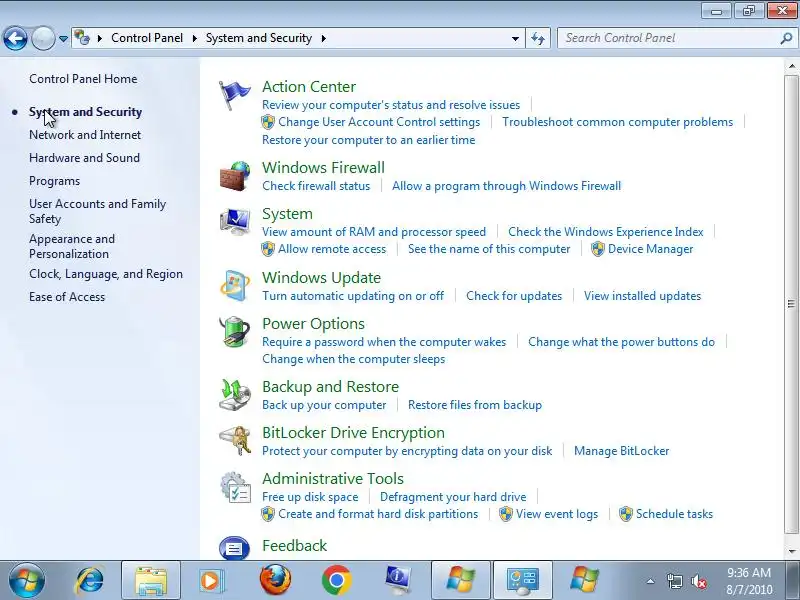800x600 pixels.
Task: Click Restore files from backup
Action: pyautogui.click(x=475, y=405)
